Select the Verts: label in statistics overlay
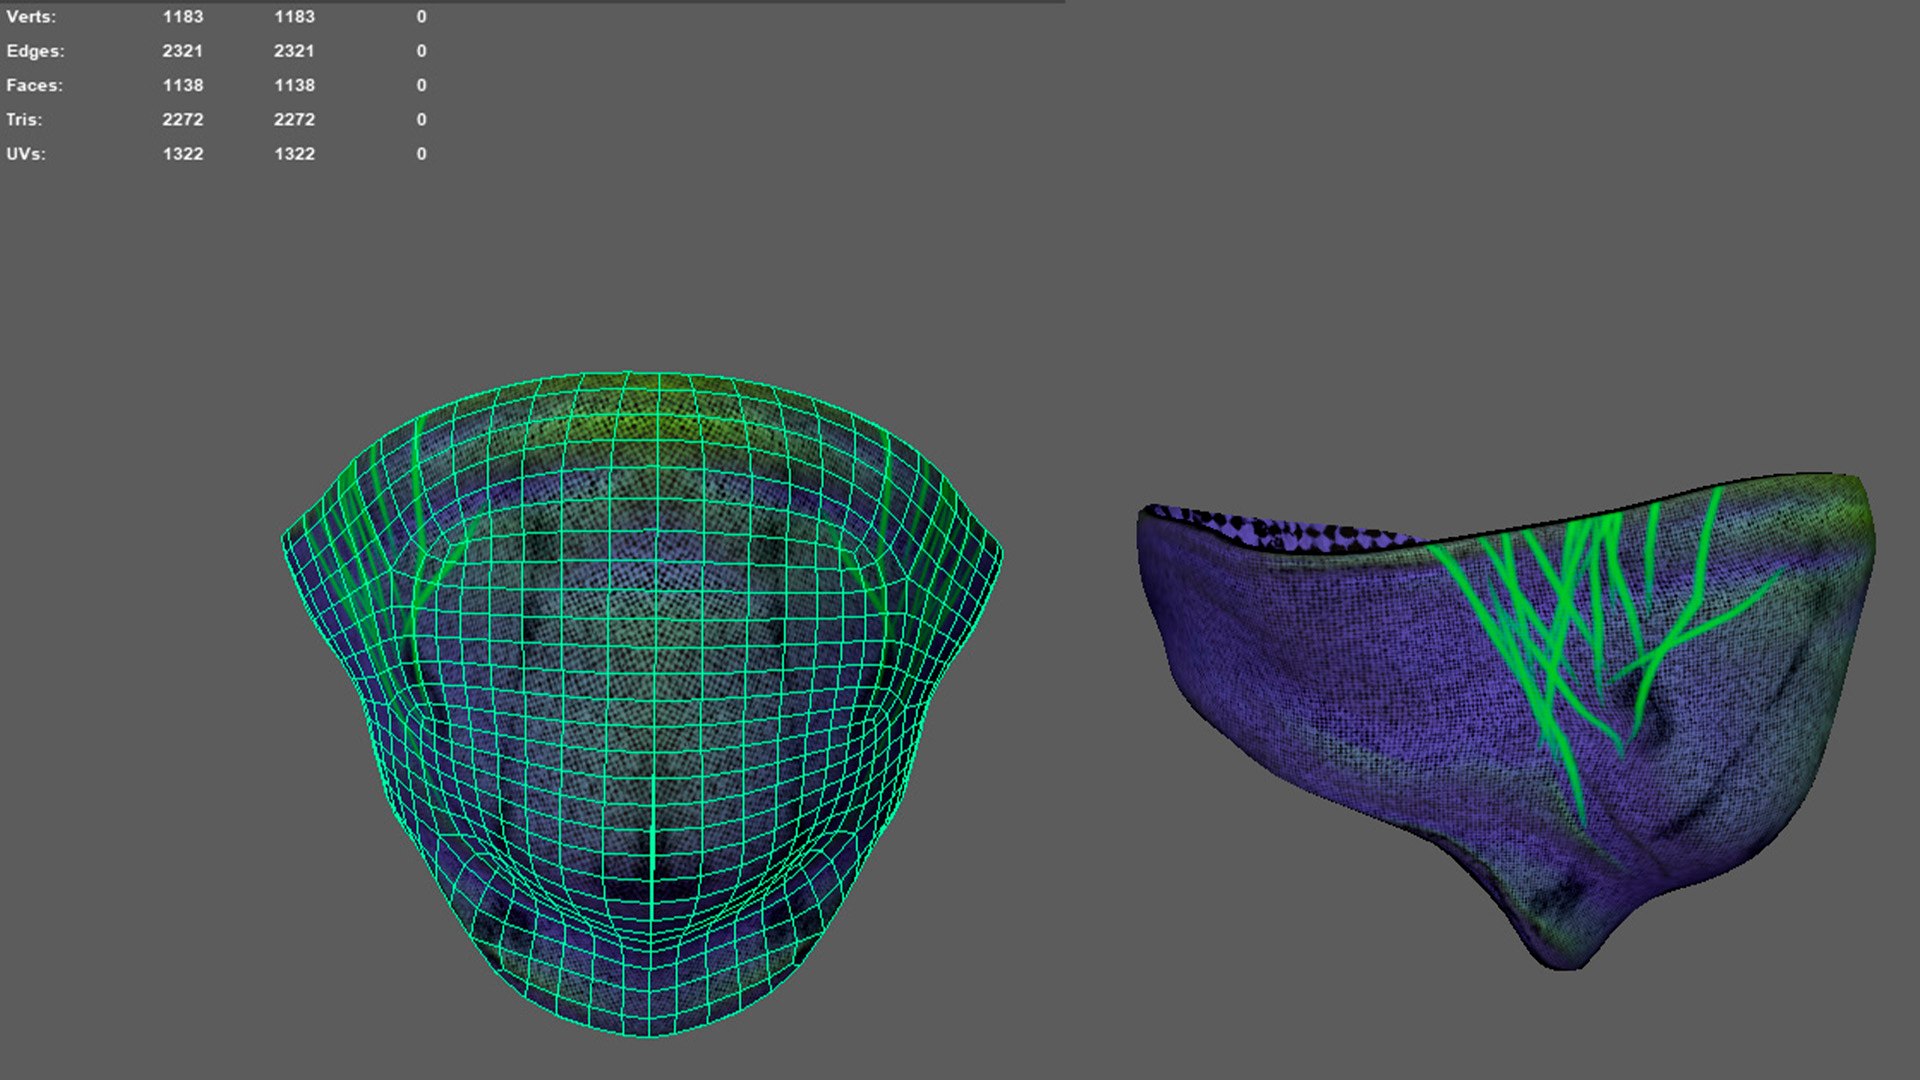The width and height of the screenshot is (1920, 1080). click(31, 17)
